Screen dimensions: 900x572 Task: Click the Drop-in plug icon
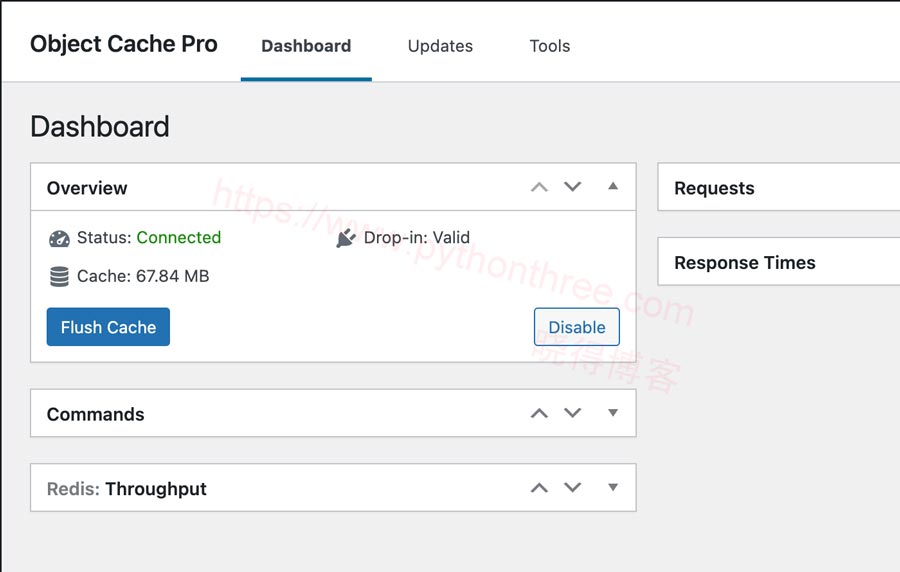coord(346,238)
